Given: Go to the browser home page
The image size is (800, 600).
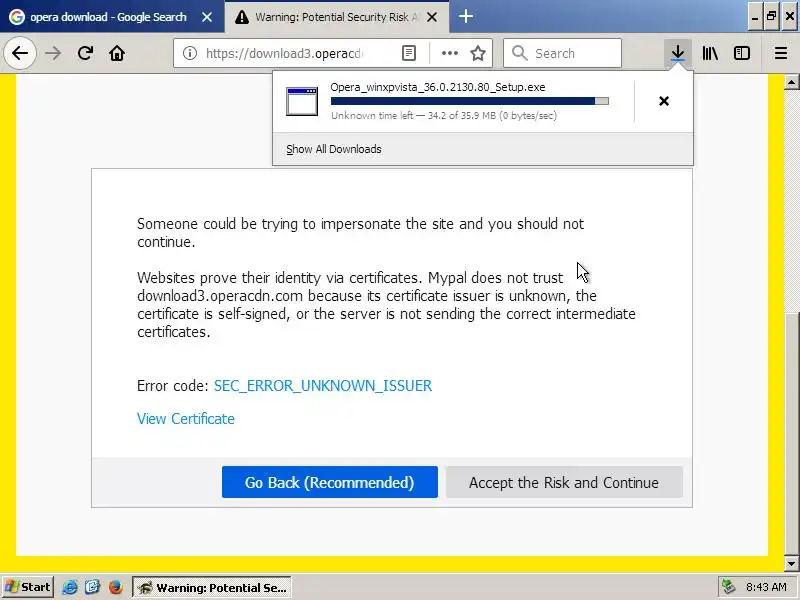Looking at the screenshot, I should click(117, 53).
